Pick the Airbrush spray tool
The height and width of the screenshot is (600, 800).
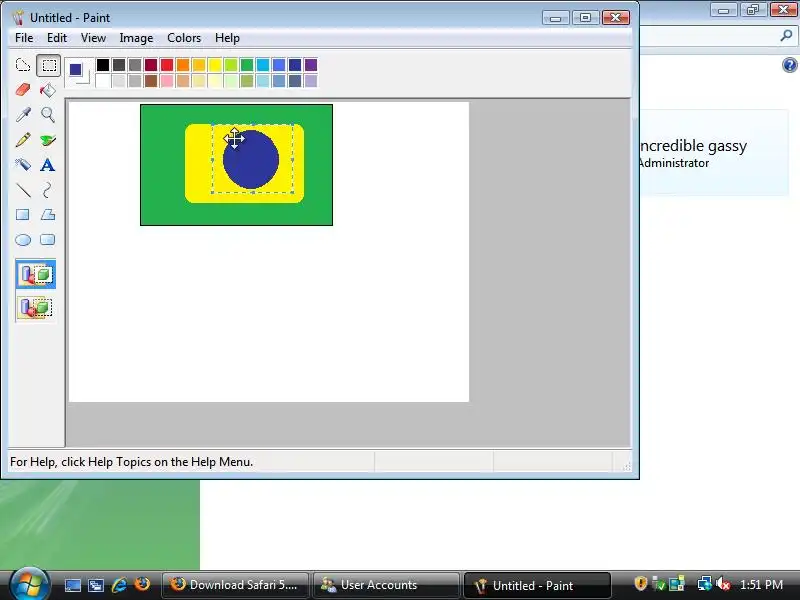(23, 165)
